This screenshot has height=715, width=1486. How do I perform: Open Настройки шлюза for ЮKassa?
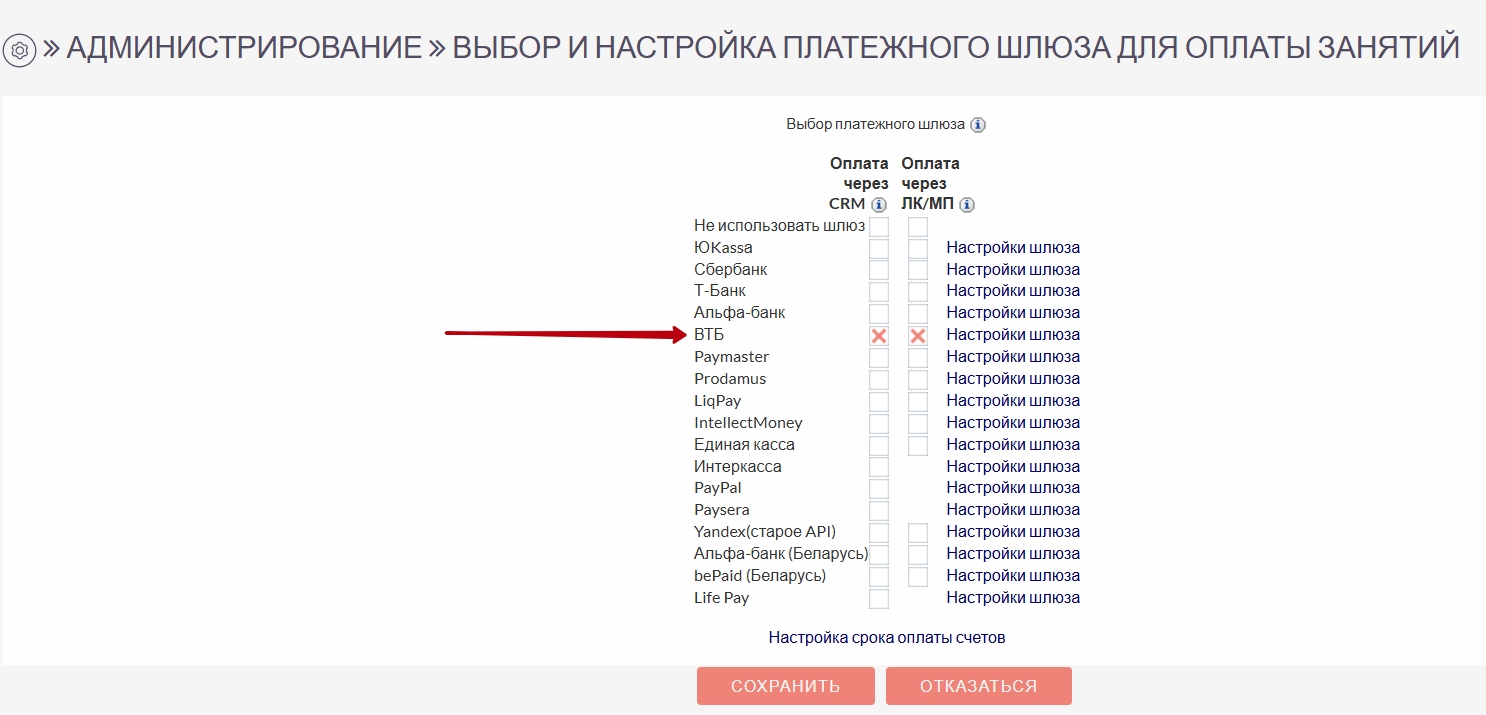pyautogui.click(x=1013, y=248)
